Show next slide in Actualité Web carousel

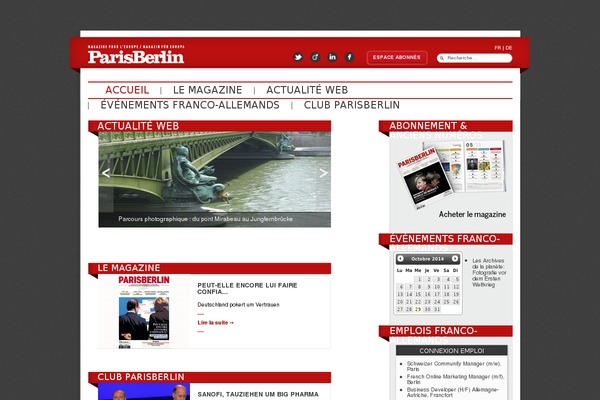point(323,173)
